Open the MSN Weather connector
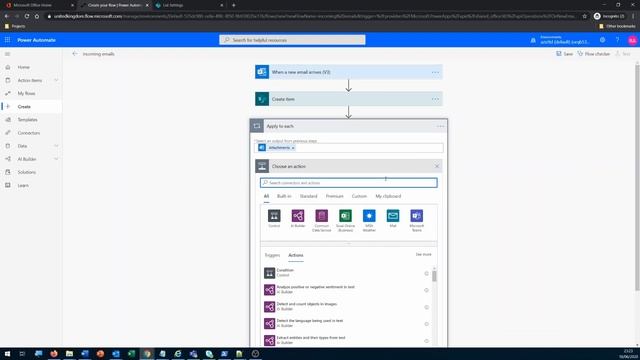The width and height of the screenshot is (640, 360). (x=369, y=216)
